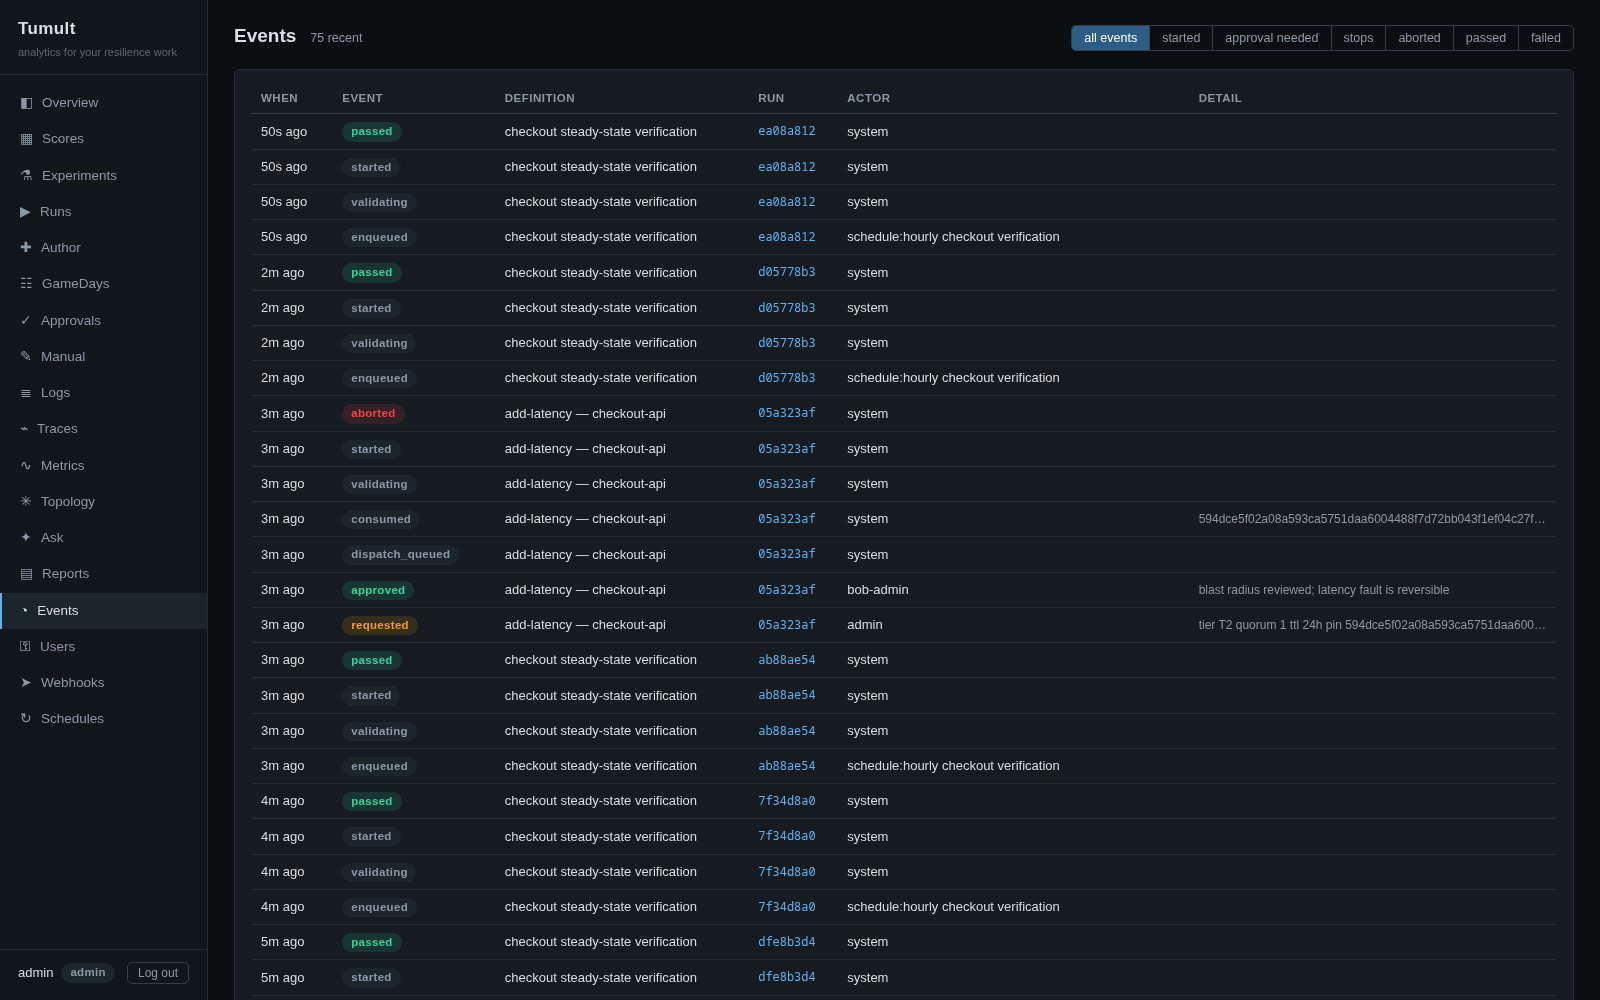This screenshot has height=1000, width=1600.
Task: Click the Metrics wave icon
Action: (26, 465)
